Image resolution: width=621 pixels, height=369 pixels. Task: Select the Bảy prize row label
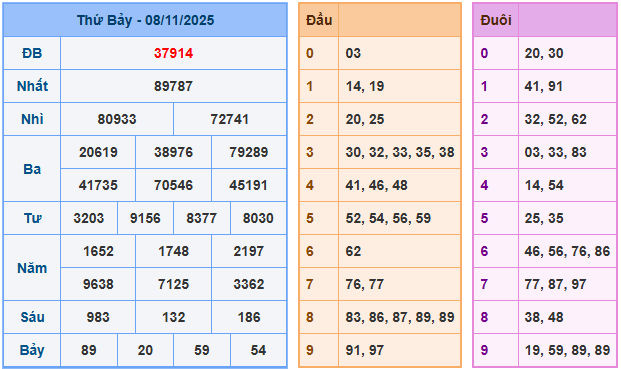(x=32, y=350)
